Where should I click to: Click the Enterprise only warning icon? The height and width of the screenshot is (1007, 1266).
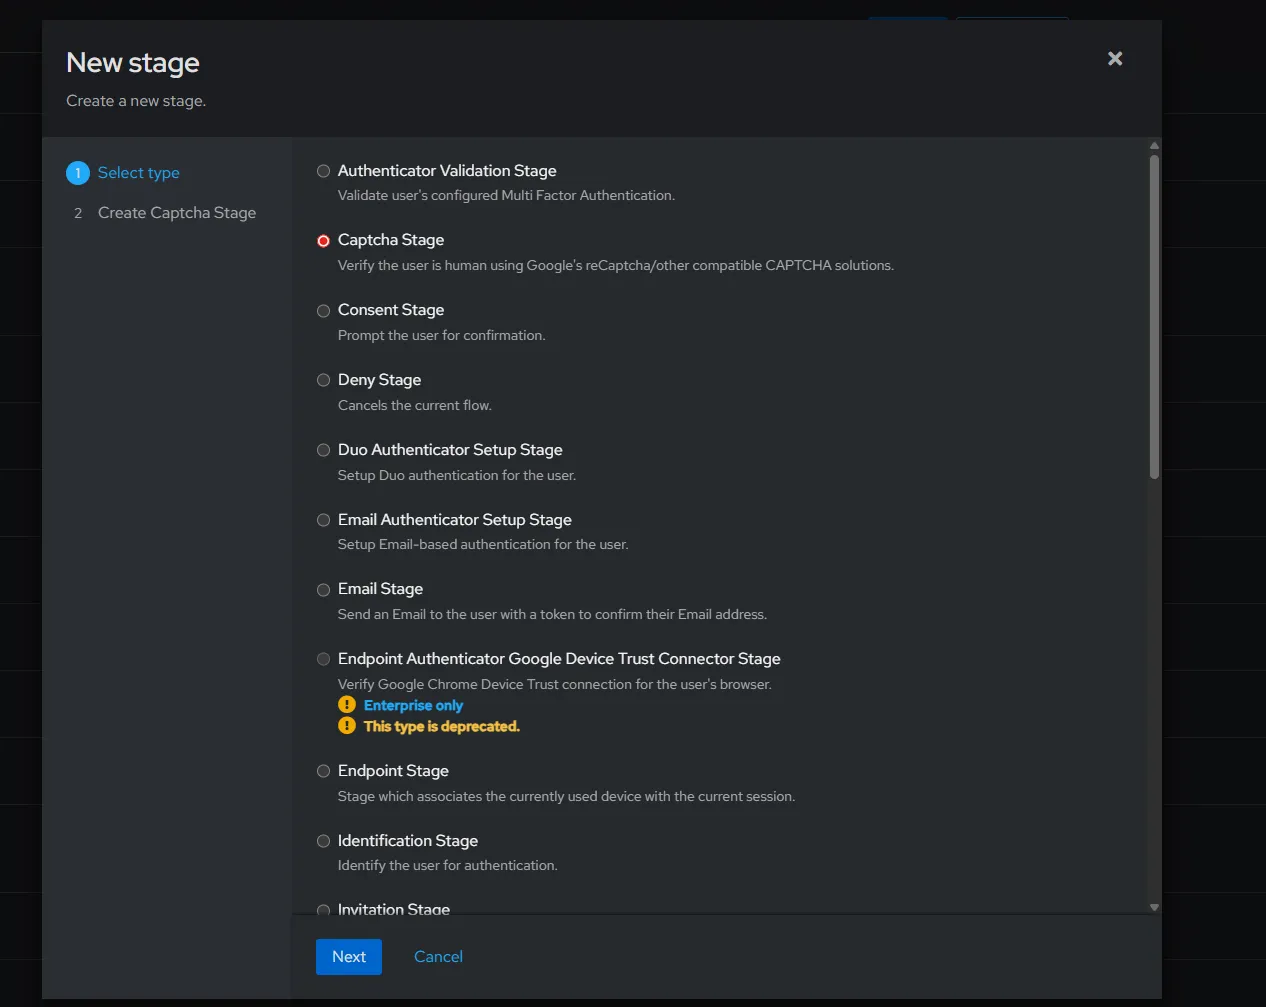coord(347,705)
